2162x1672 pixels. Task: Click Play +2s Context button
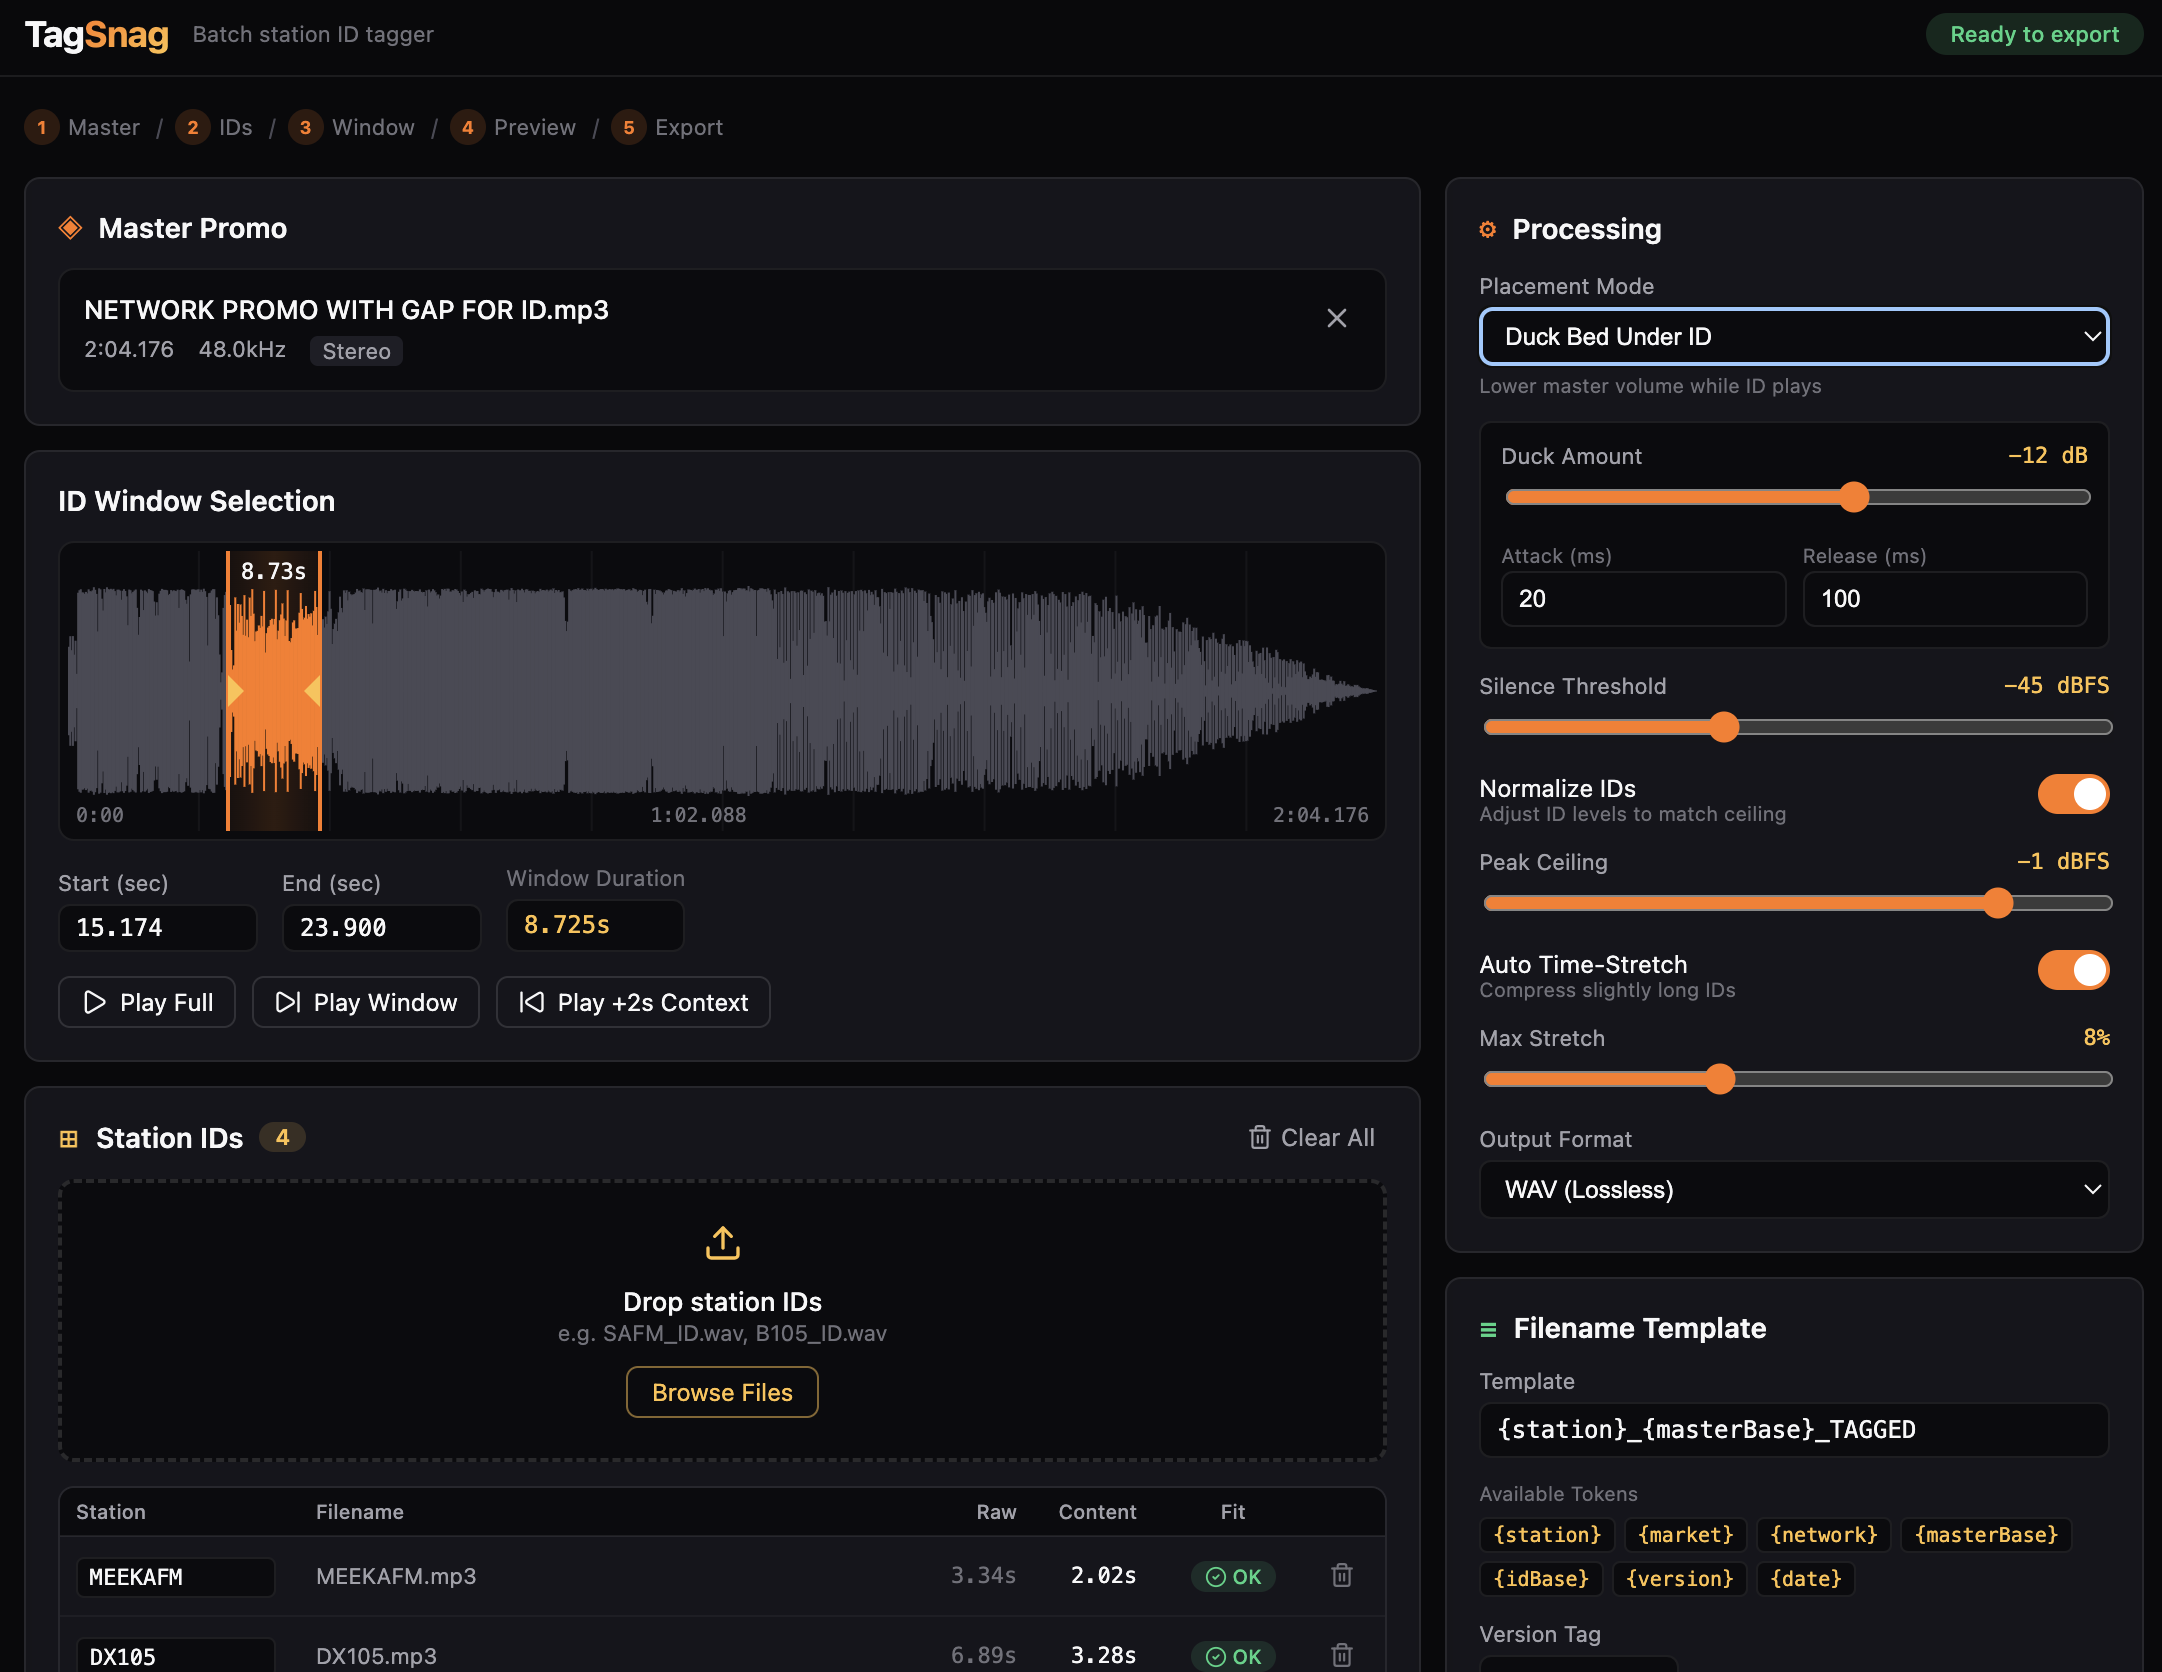click(633, 1002)
